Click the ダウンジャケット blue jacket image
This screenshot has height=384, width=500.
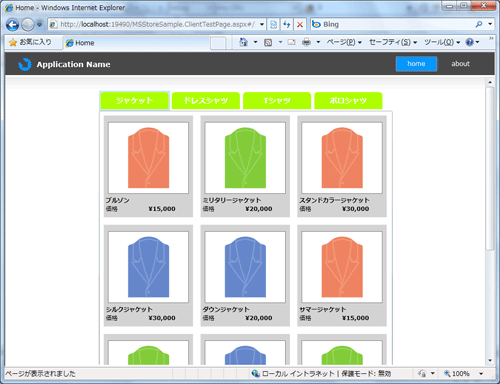pos(245,267)
